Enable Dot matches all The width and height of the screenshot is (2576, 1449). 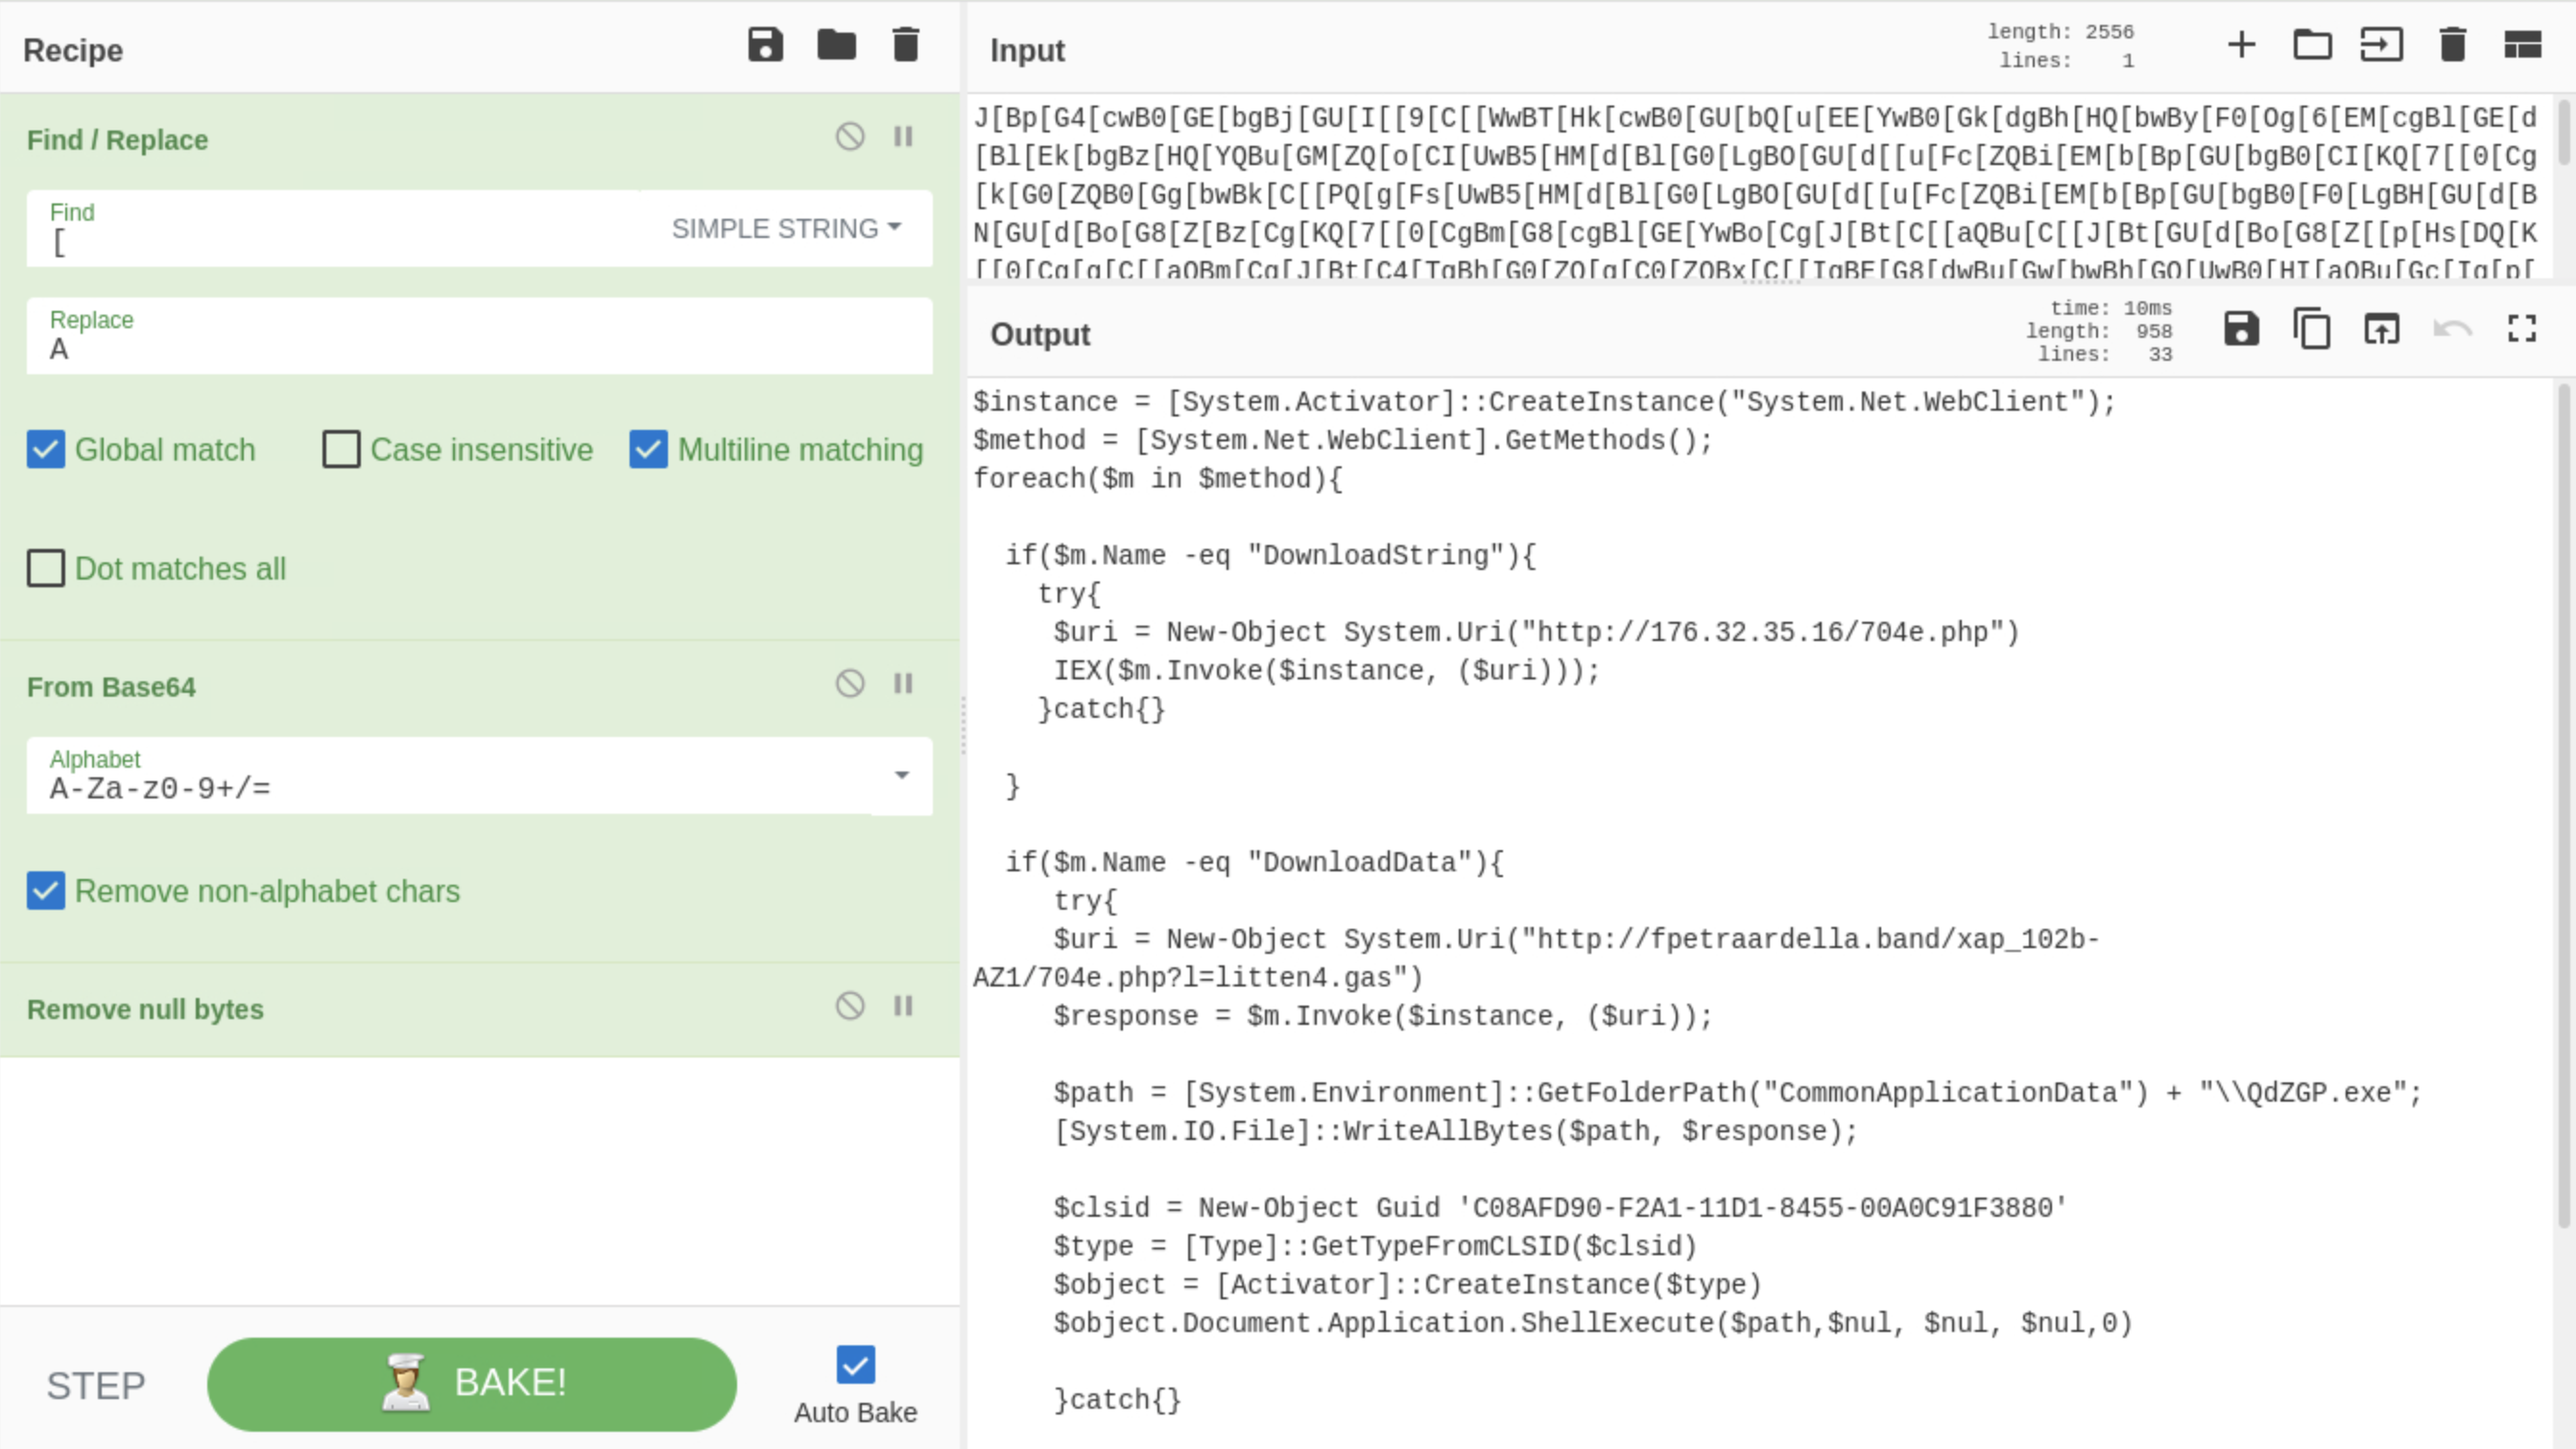tap(45, 568)
